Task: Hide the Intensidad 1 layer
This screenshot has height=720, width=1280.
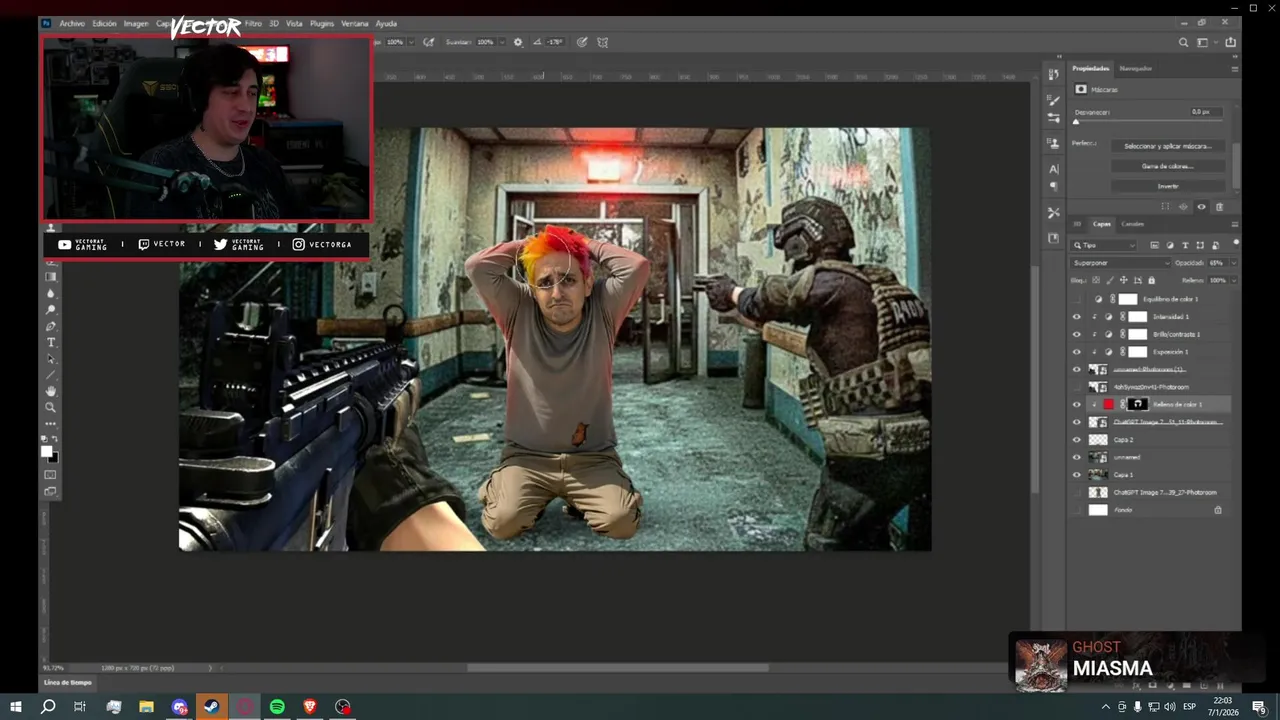Action: click(1077, 317)
